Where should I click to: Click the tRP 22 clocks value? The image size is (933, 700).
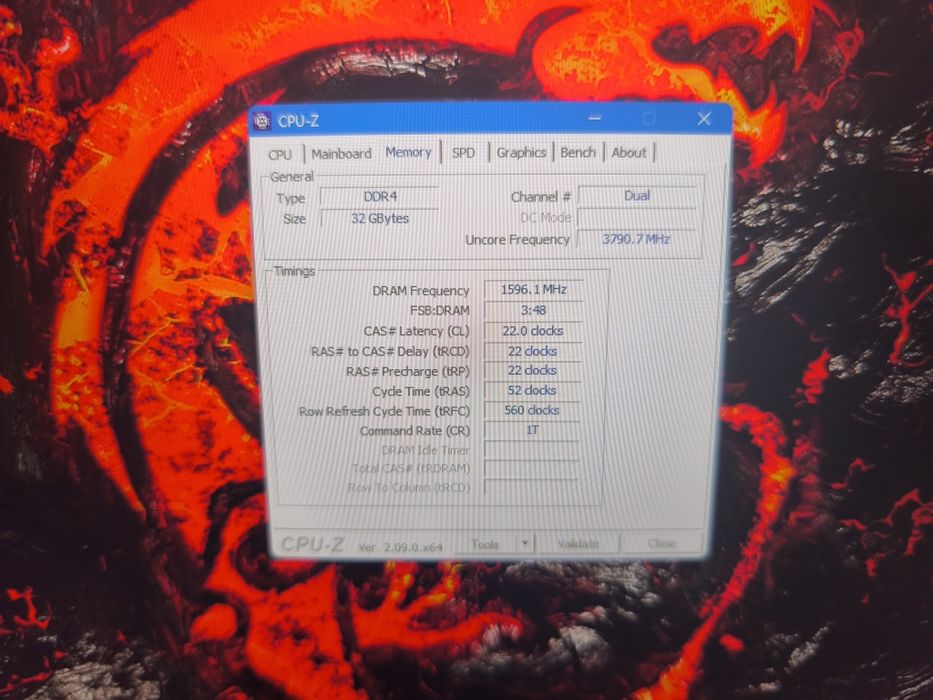point(533,370)
